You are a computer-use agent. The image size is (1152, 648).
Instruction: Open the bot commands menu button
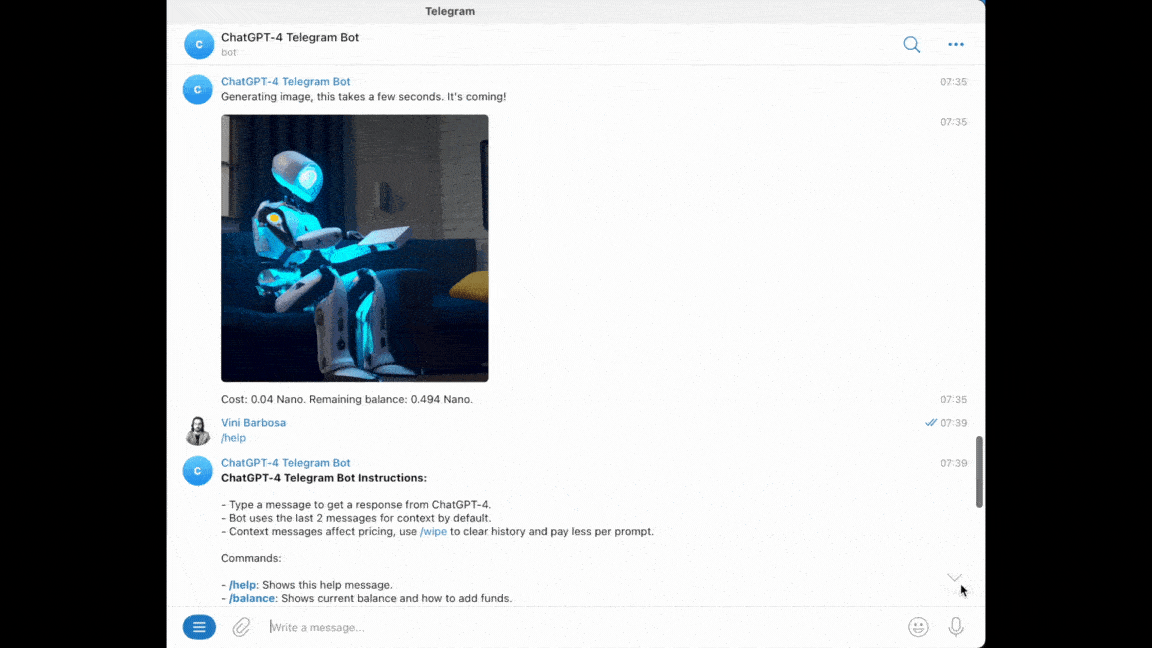(199, 627)
